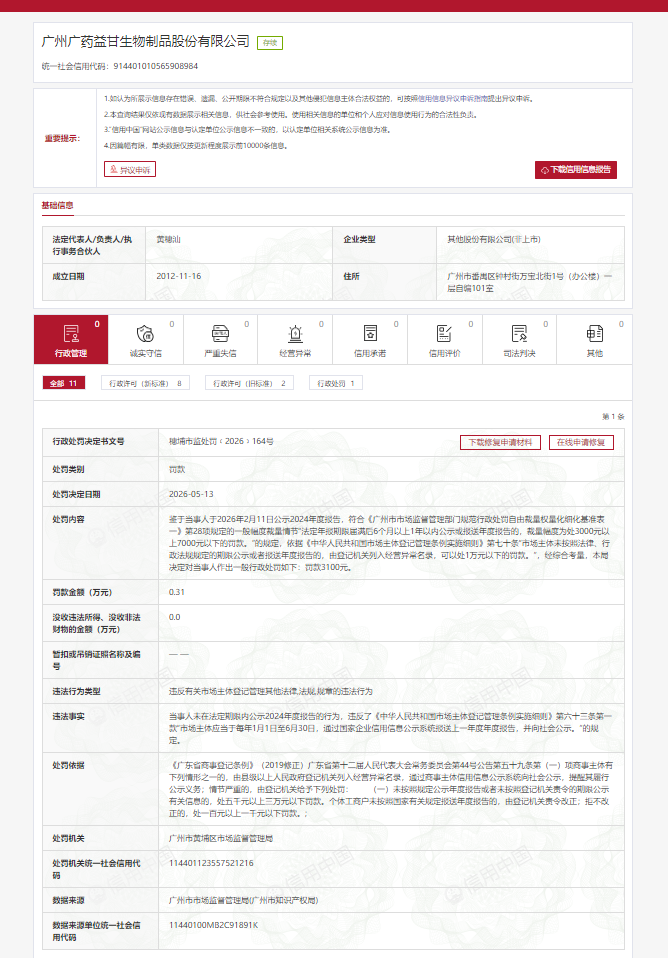Click the 罚款 penalty category value
Viewport: 668px width, 958px height.
tap(177, 470)
